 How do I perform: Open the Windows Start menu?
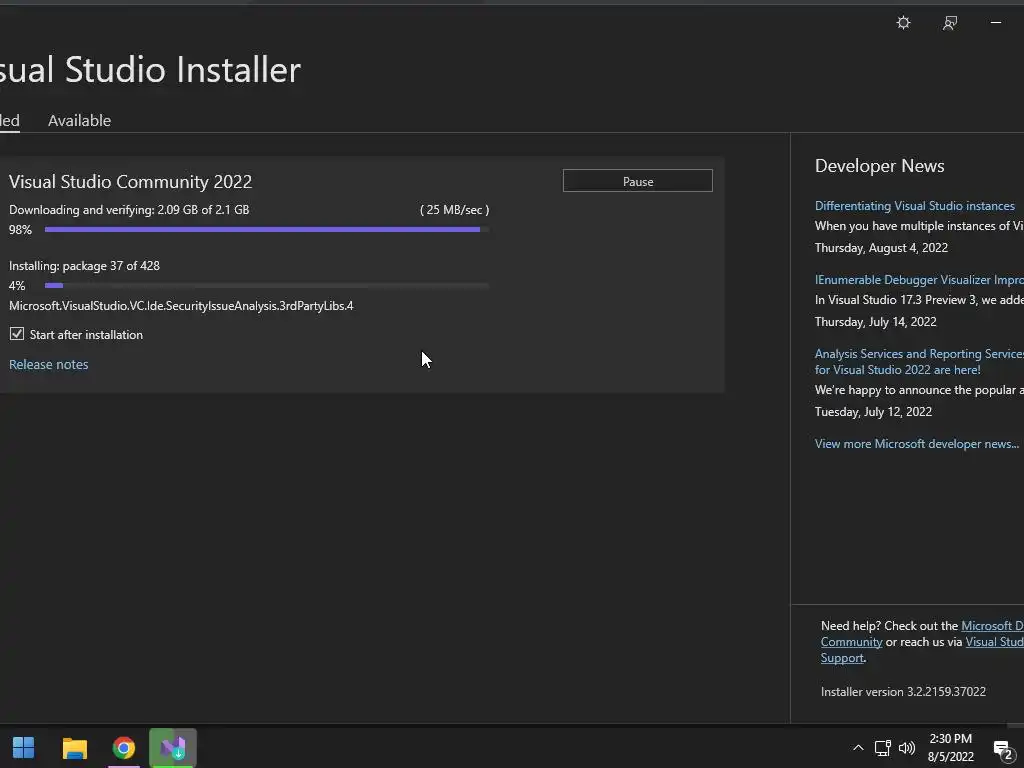click(24, 748)
